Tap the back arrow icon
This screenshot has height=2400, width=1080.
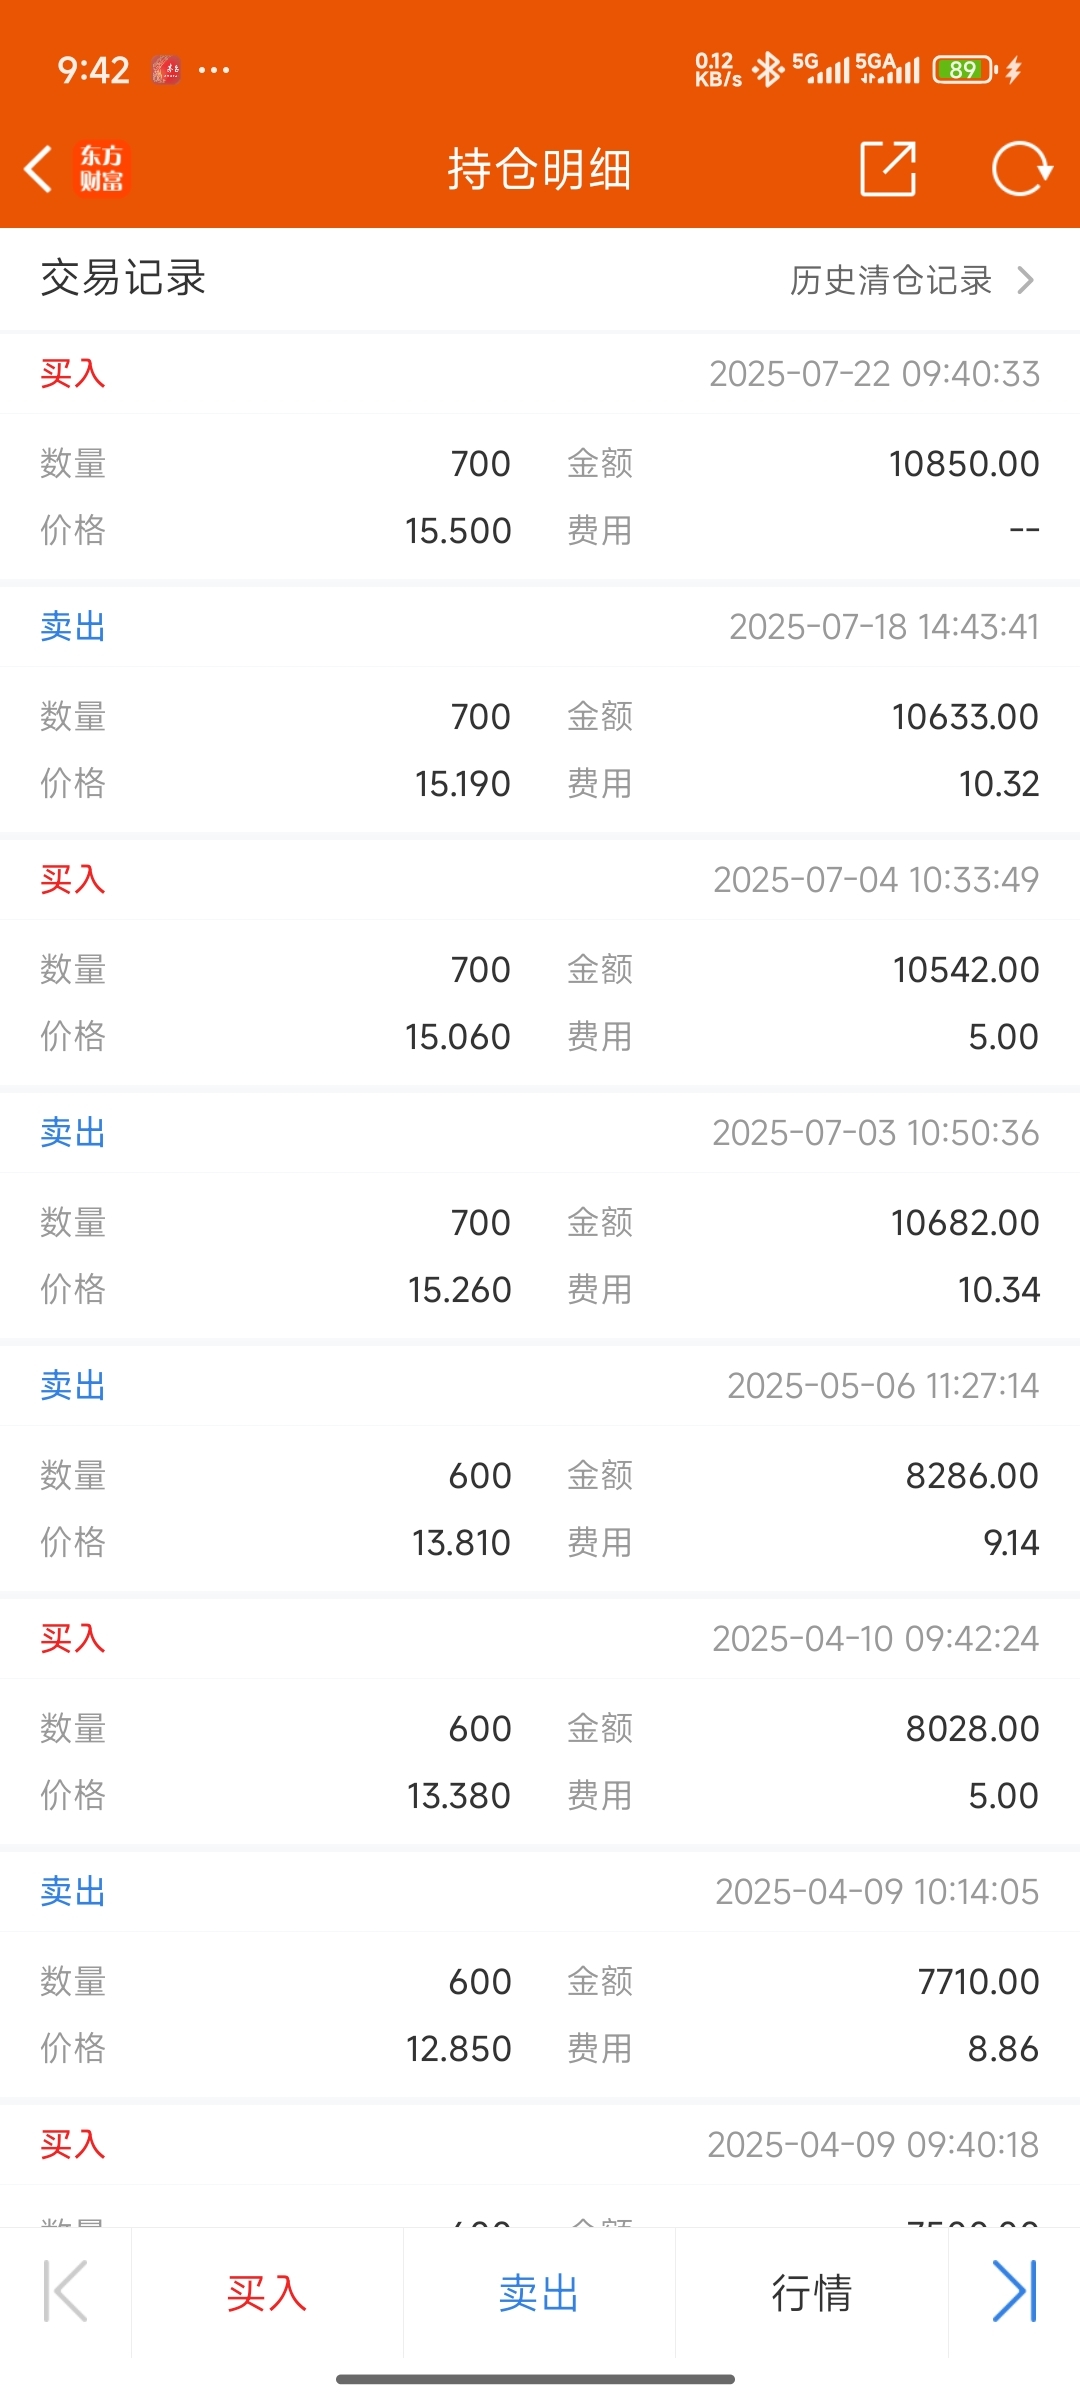point(38,168)
